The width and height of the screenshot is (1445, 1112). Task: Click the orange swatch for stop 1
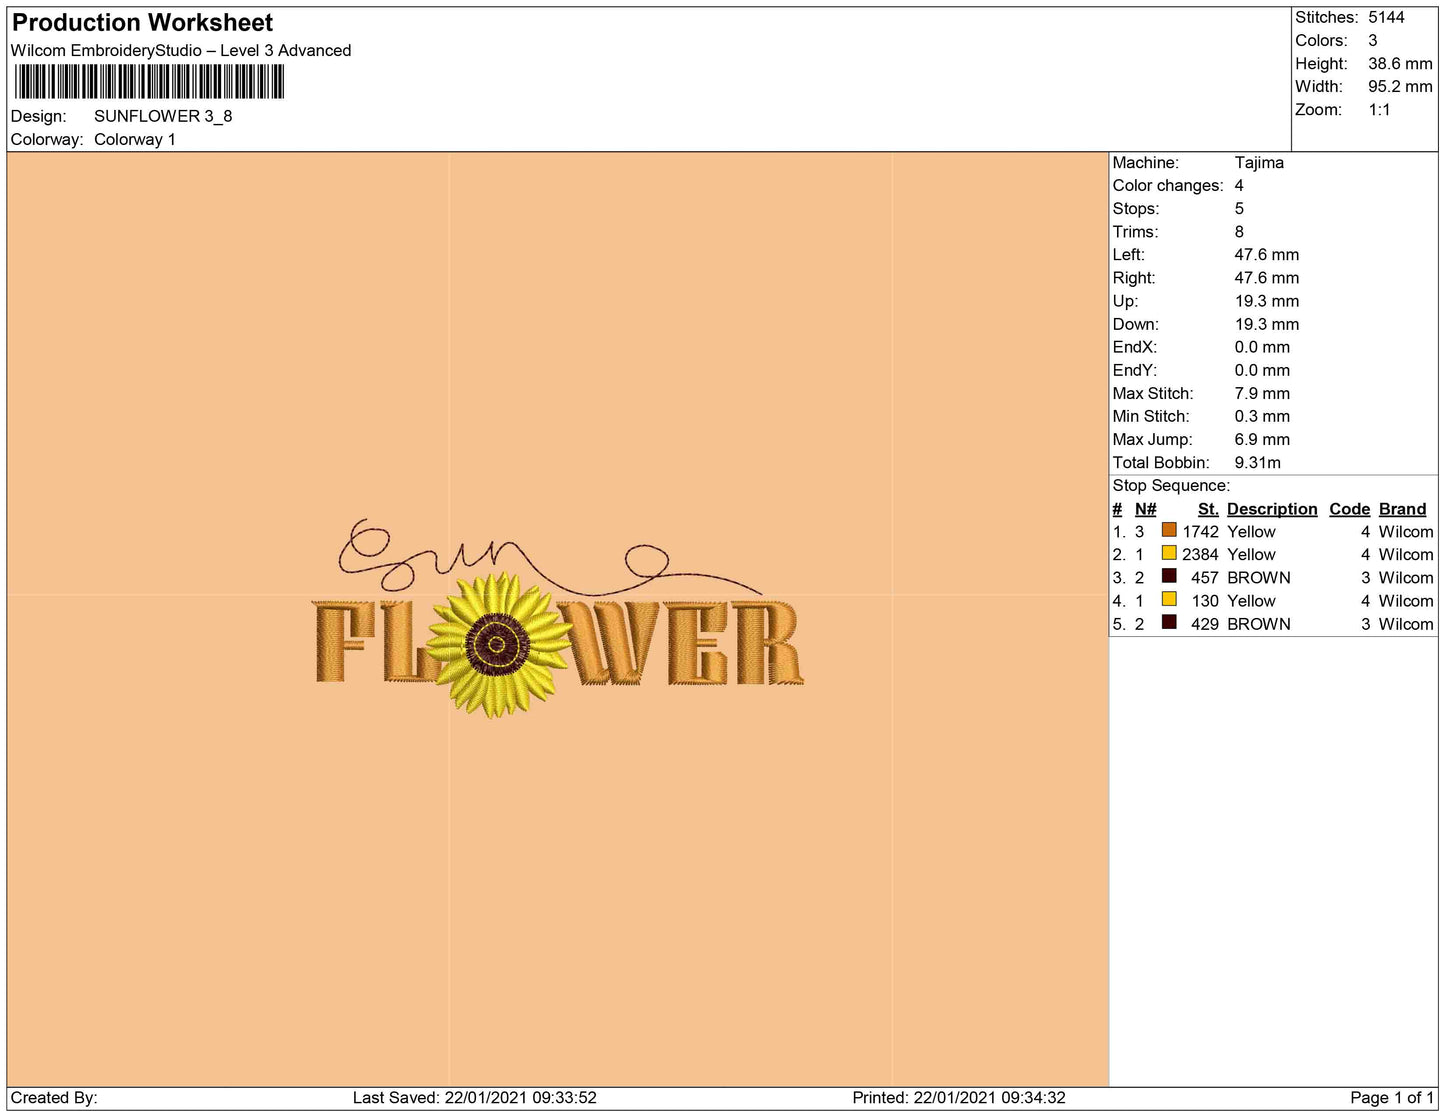(x=1168, y=530)
